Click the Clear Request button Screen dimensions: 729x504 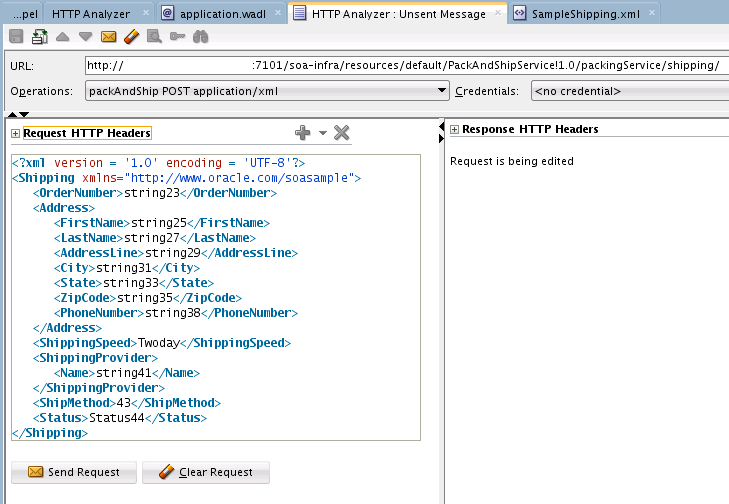pos(206,472)
